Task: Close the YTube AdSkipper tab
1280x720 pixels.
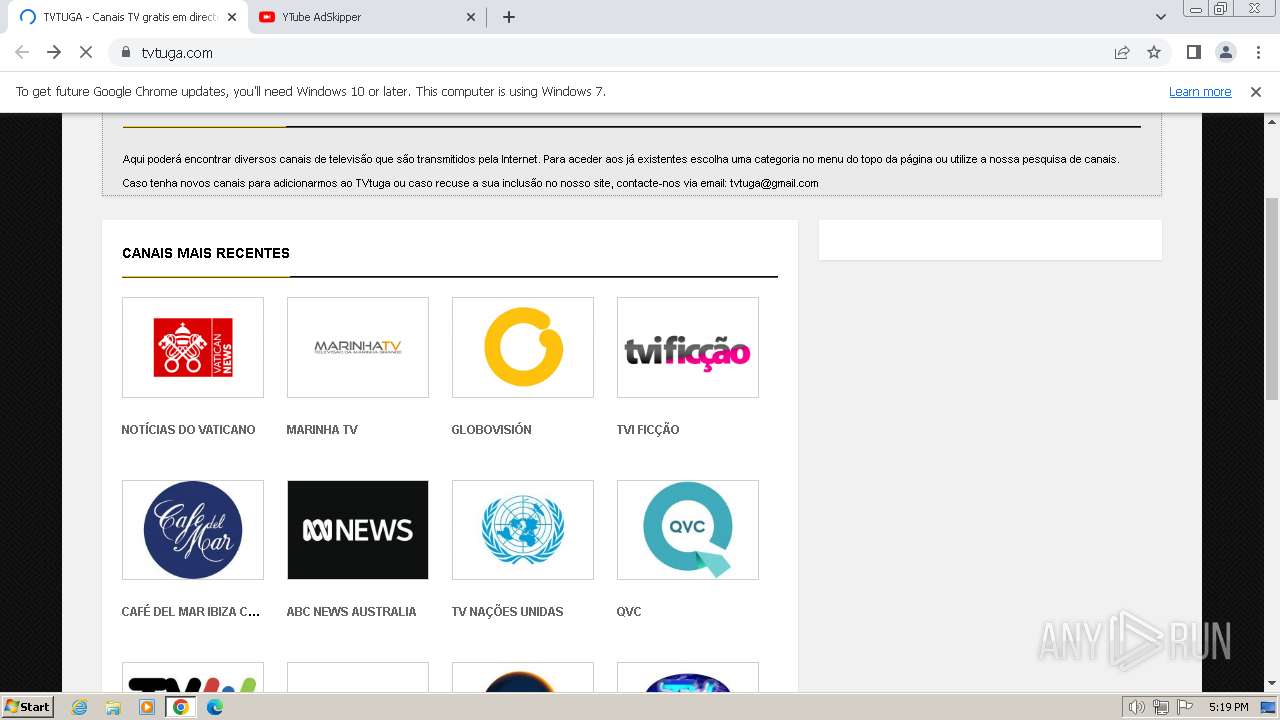Action: tap(470, 17)
